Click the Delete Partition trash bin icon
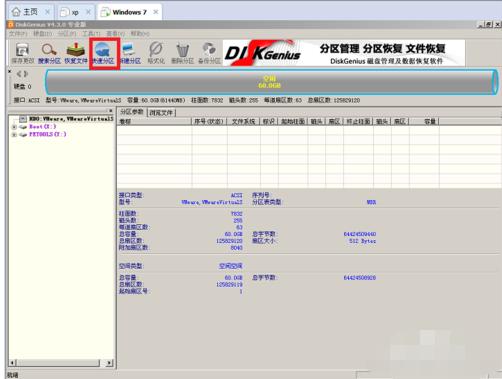 (182, 53)
